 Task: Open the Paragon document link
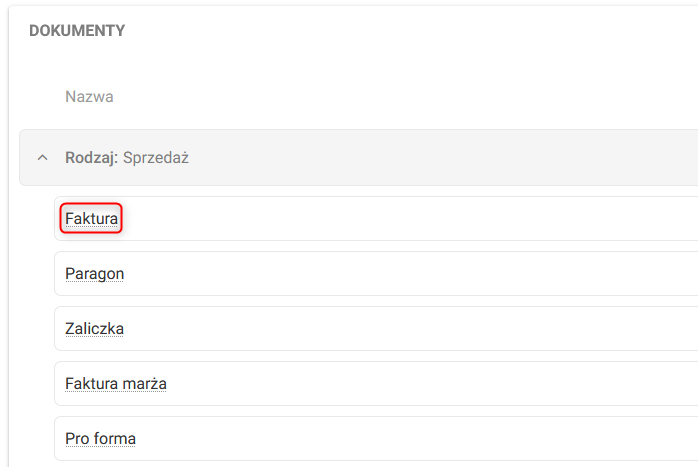[x=94, y=273]
